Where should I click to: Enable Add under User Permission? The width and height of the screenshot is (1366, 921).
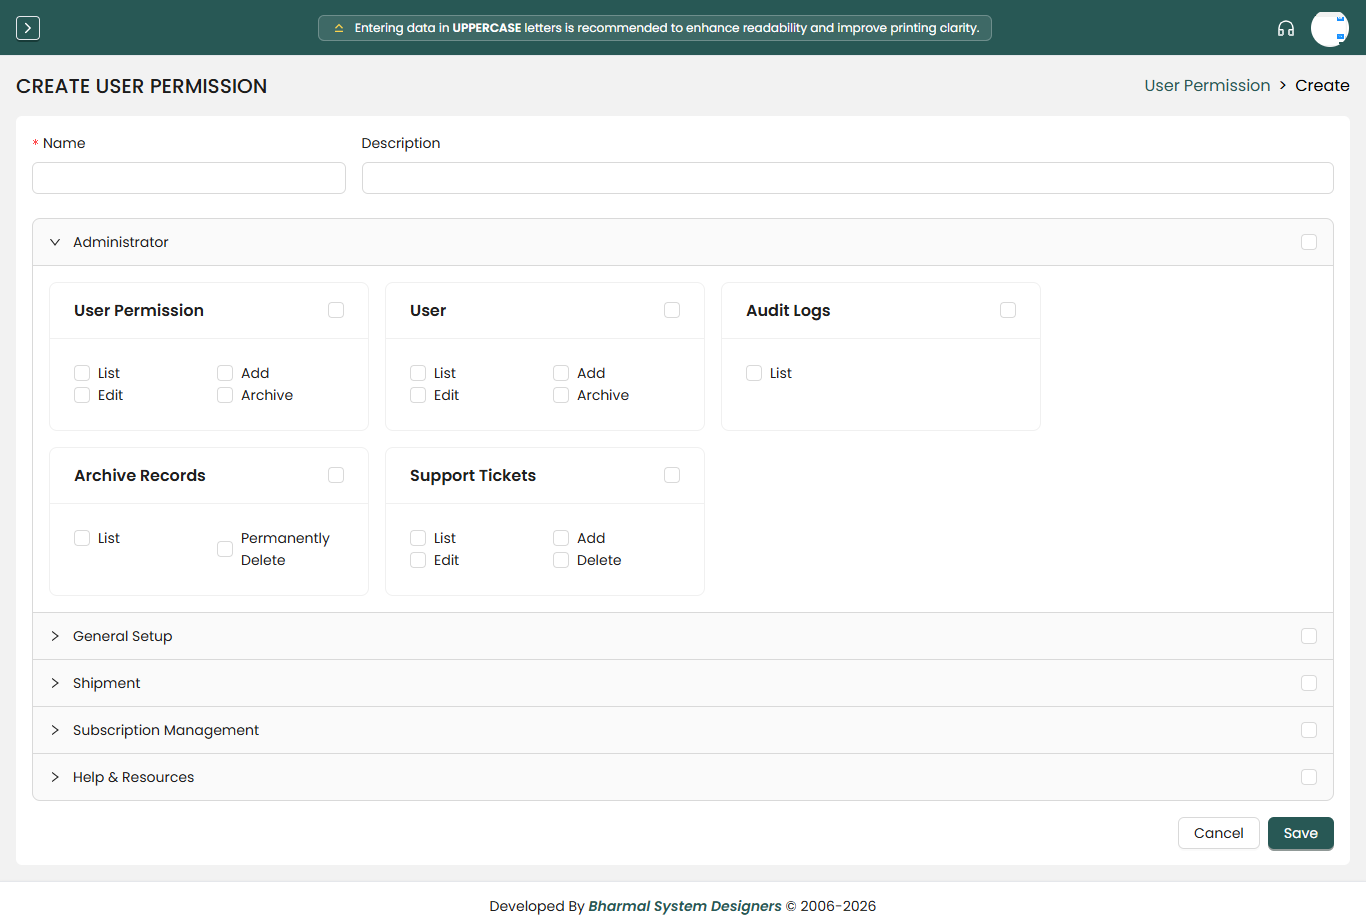pos(225,373)
